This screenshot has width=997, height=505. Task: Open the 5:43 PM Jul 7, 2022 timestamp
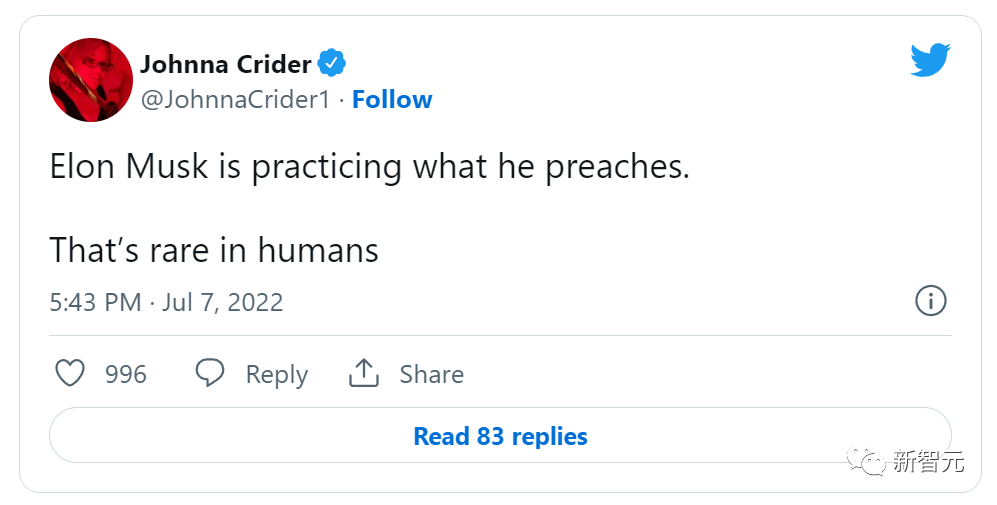166,302
